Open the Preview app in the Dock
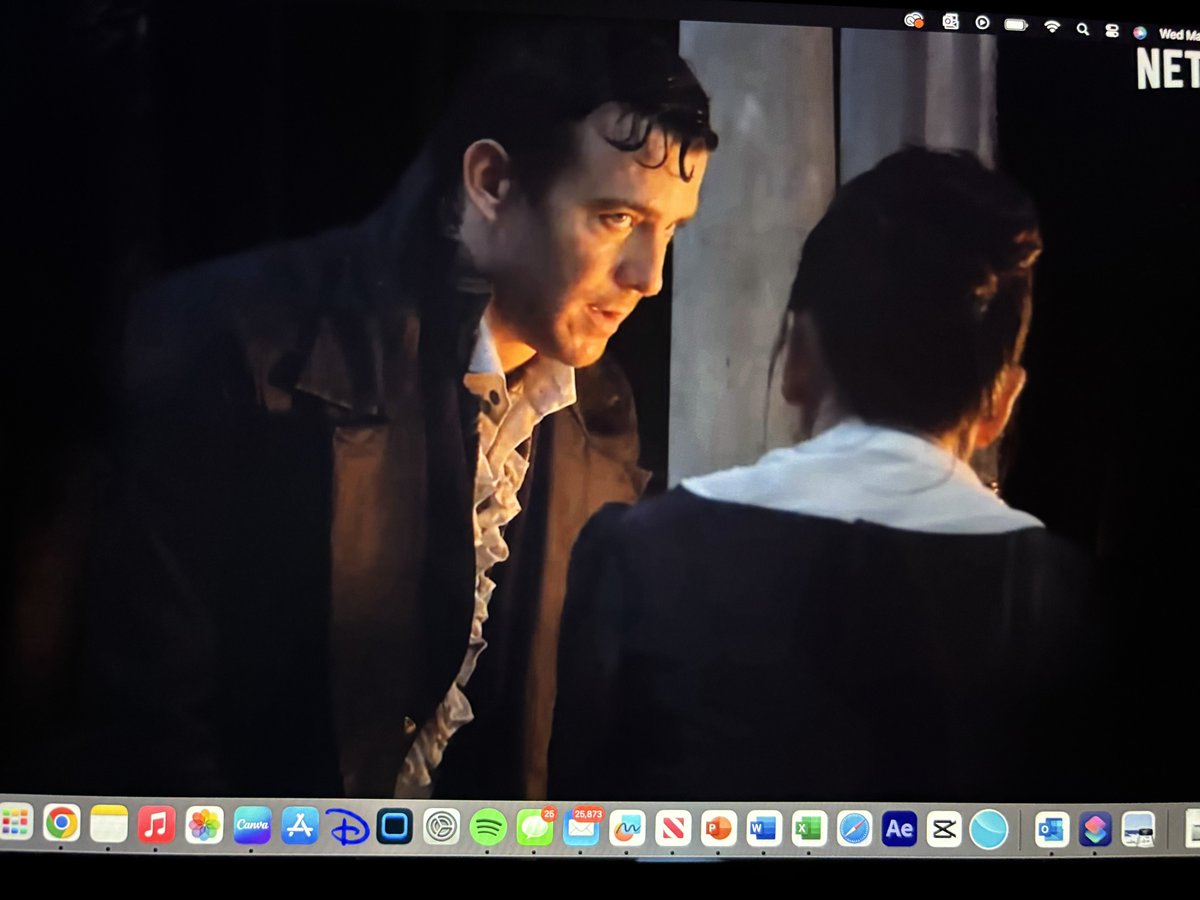Screen dimensions: 1200x900 point(1139,829)
